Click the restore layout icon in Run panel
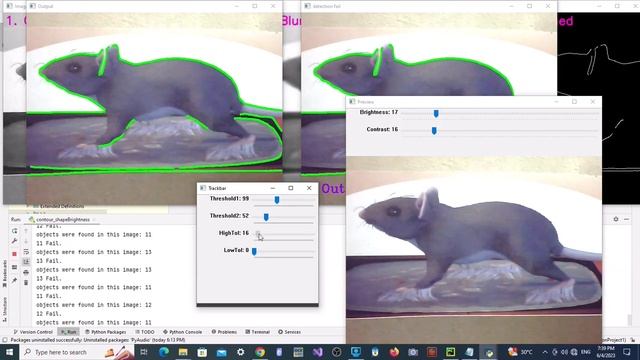 point(15,267)
